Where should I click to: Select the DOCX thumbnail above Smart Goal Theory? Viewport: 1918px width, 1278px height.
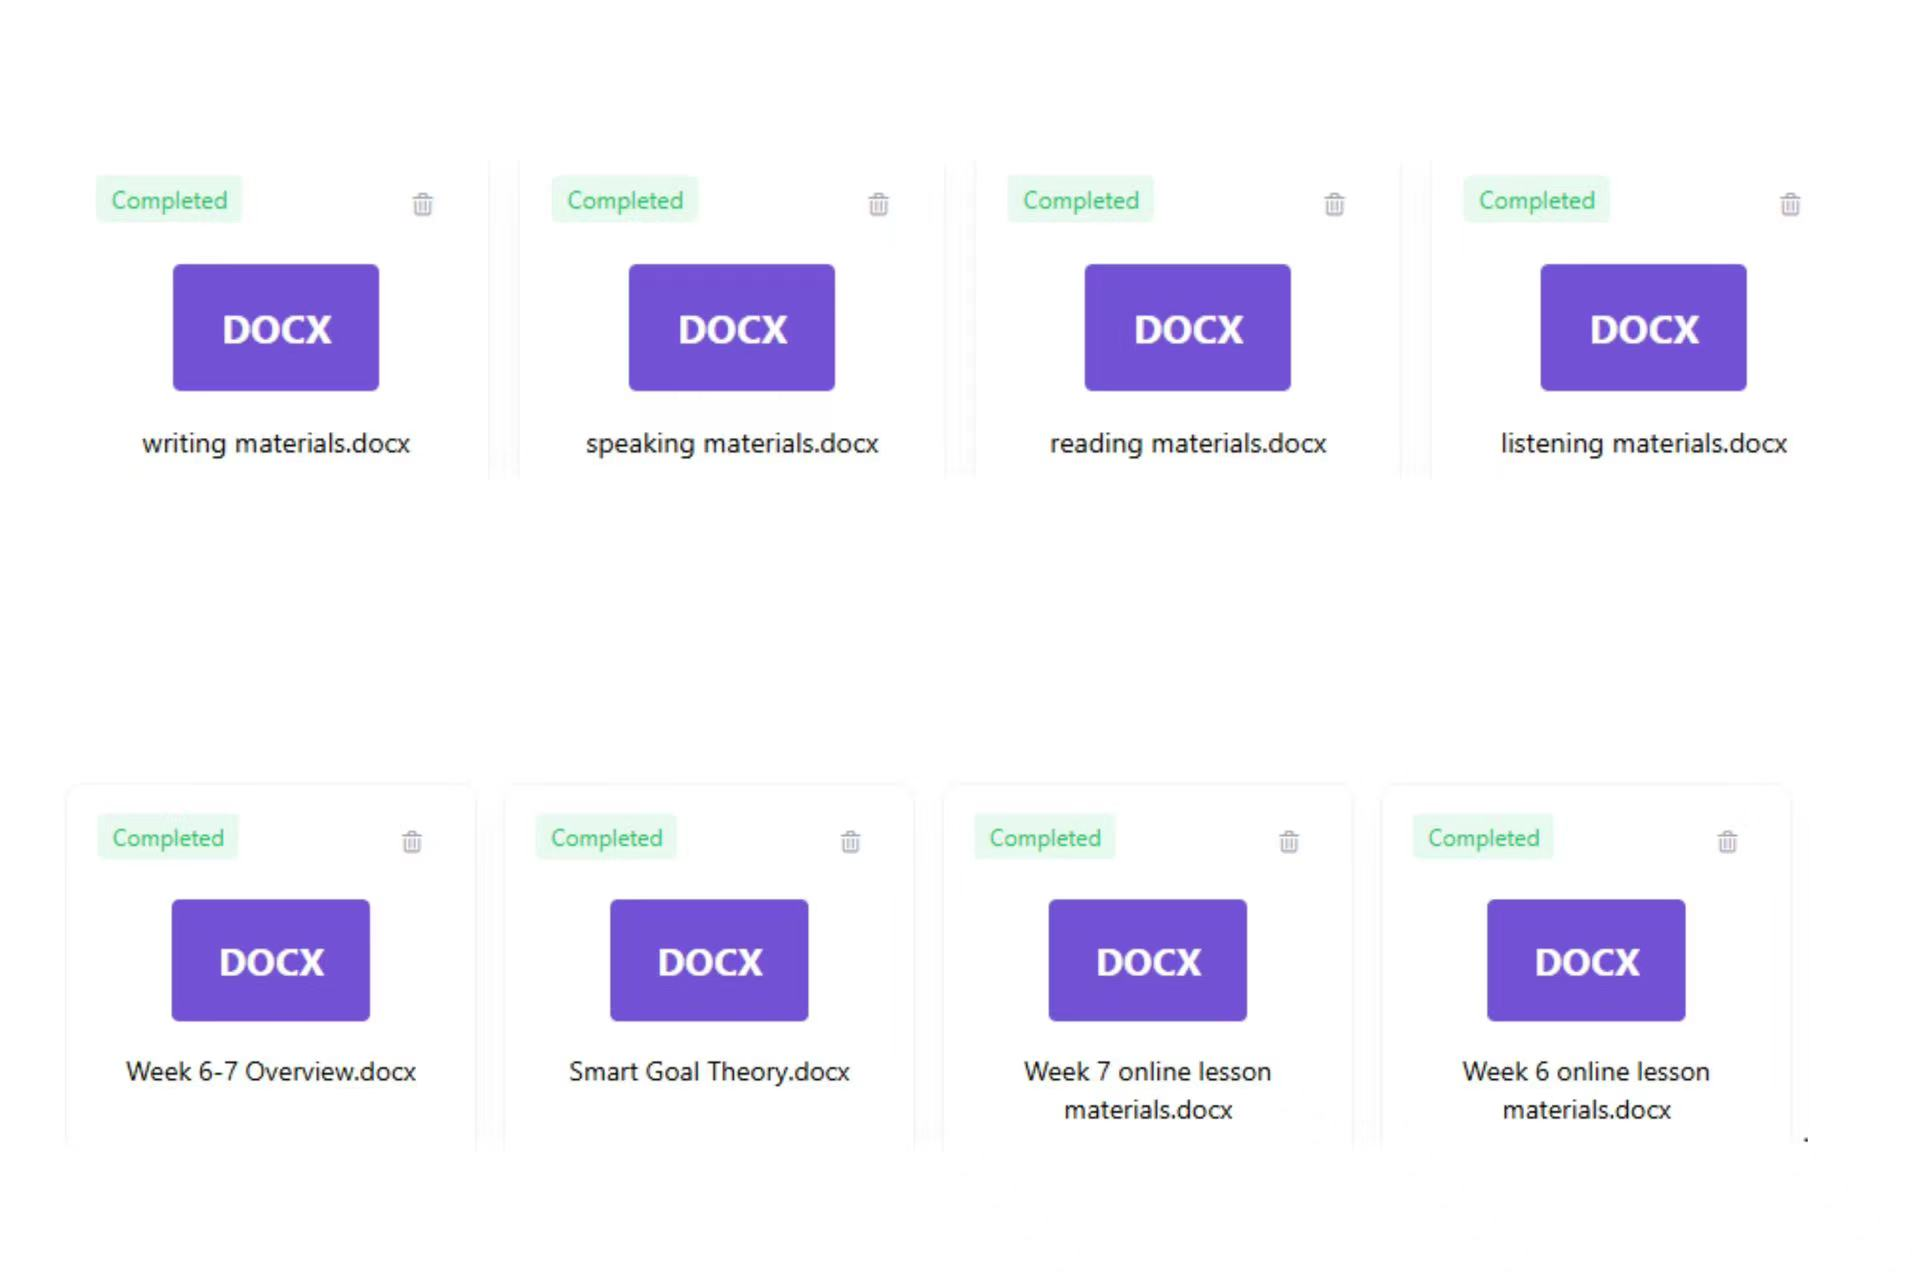coord(710,960)
